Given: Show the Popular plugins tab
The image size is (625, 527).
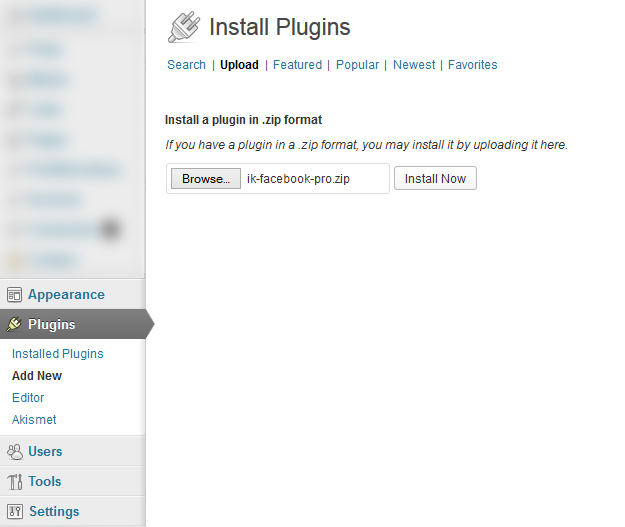Looking at the screenshot, I should 357,65.
